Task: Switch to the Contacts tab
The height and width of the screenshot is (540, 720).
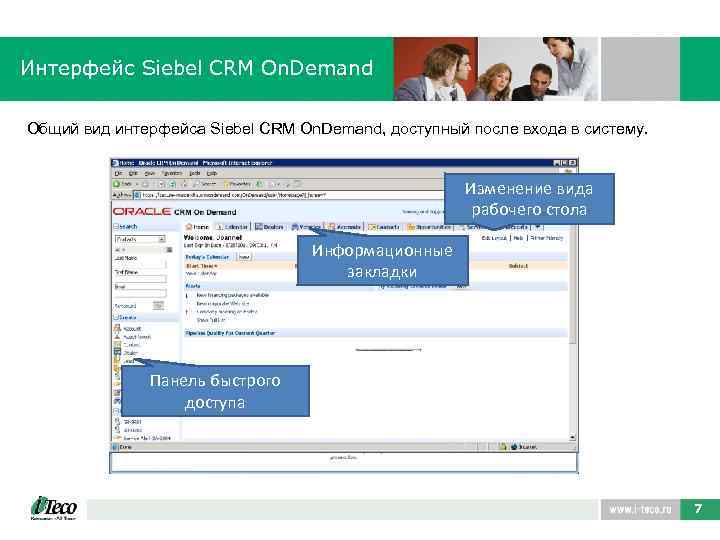Action: click(x=384, y=227)
